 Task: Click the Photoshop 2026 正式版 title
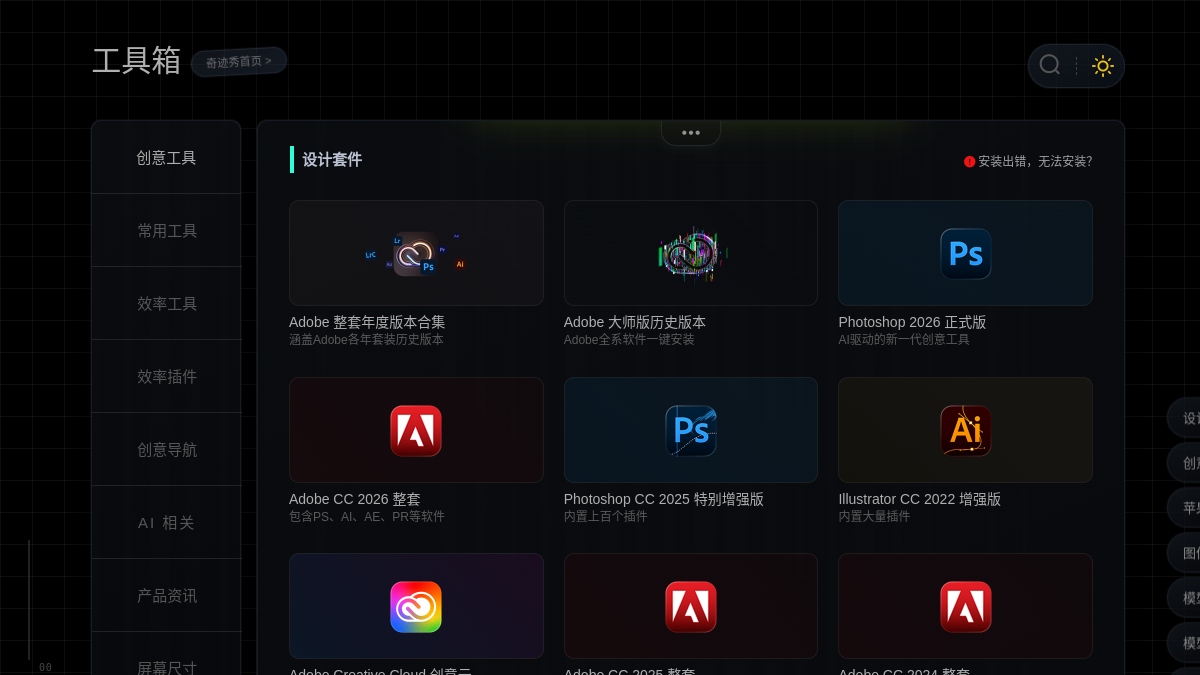click(912, 322)
